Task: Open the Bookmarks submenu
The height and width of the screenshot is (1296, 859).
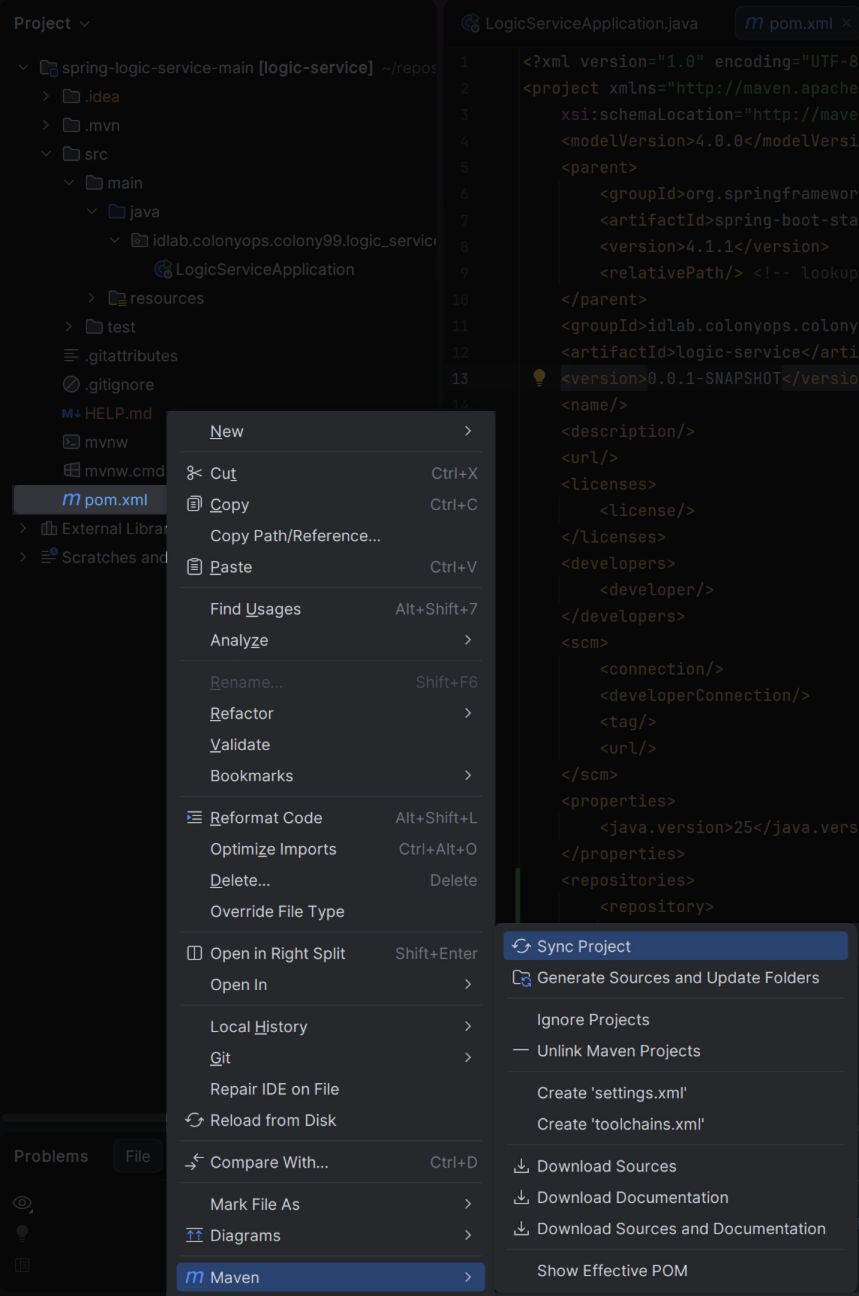Action: [x=331, y=775]
